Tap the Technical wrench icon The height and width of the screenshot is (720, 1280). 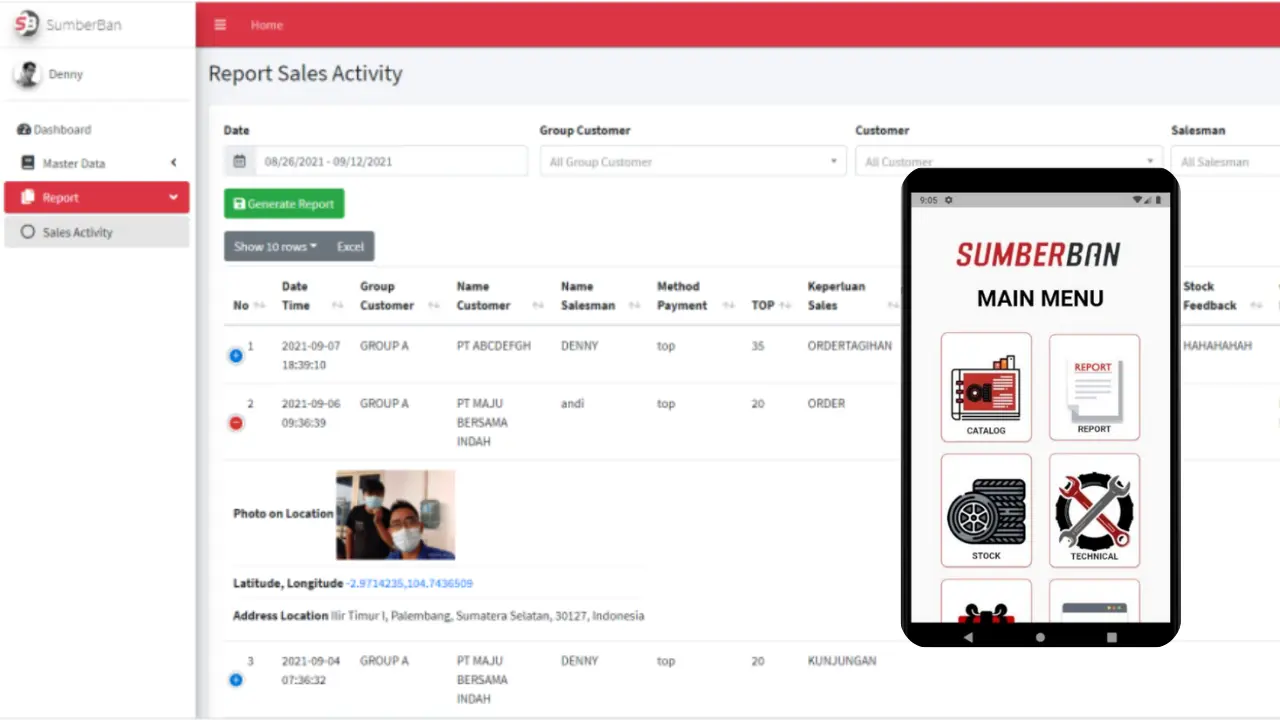1093,510
